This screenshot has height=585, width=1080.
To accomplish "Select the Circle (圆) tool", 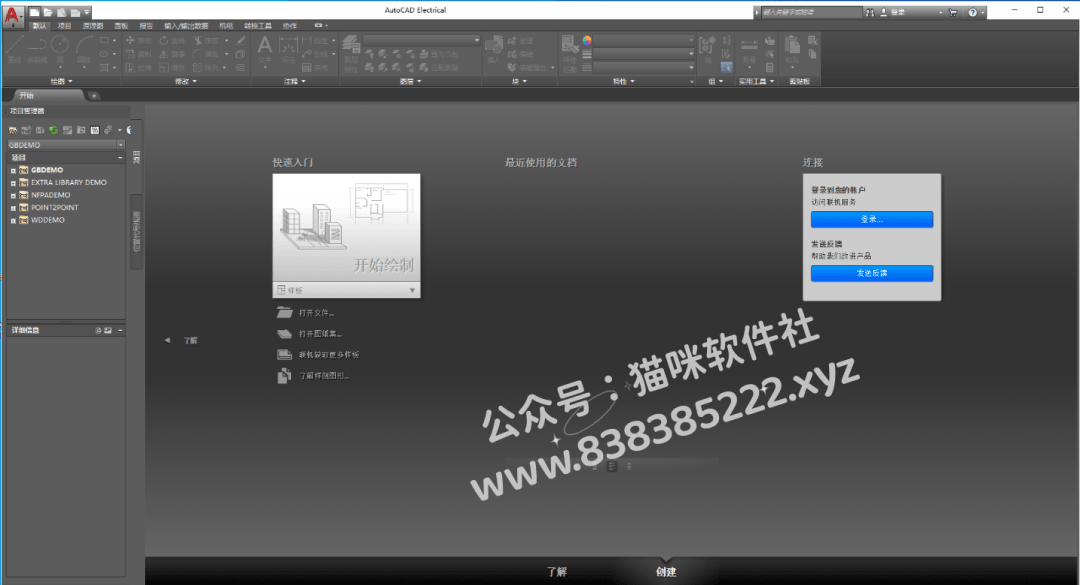I will (60, 49).
